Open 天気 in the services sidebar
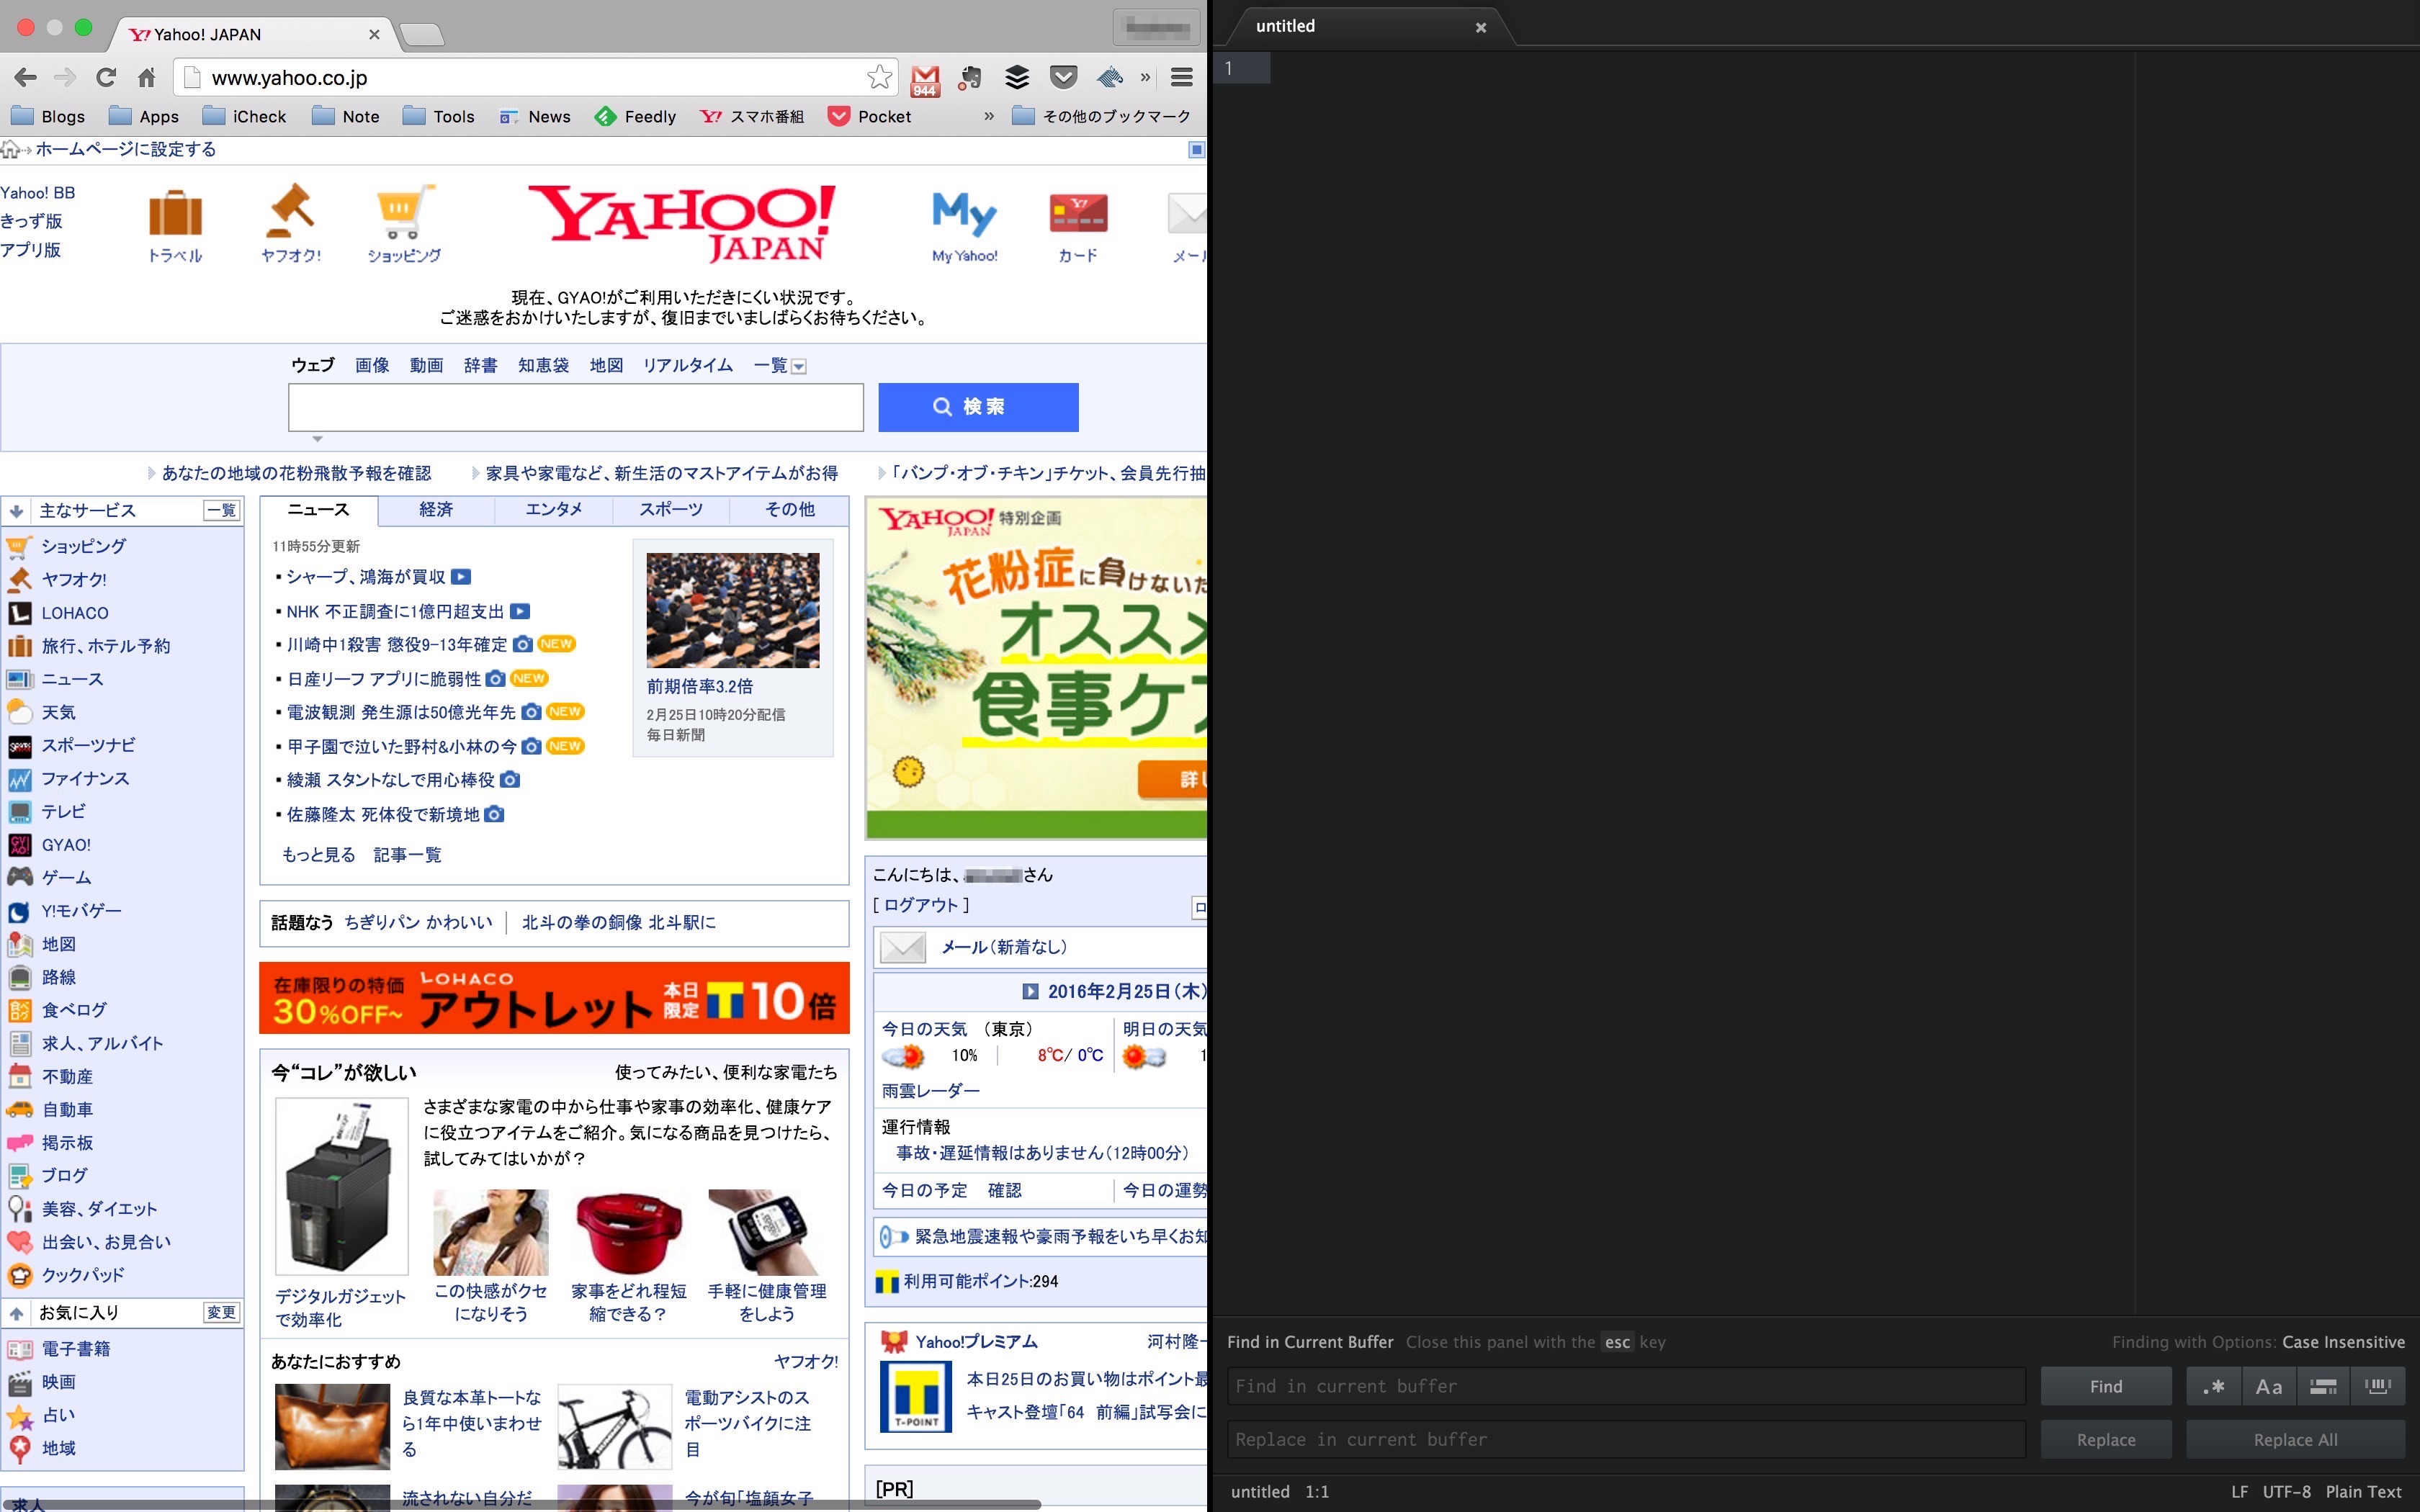2420x1512 pixels. click(59, 712)
